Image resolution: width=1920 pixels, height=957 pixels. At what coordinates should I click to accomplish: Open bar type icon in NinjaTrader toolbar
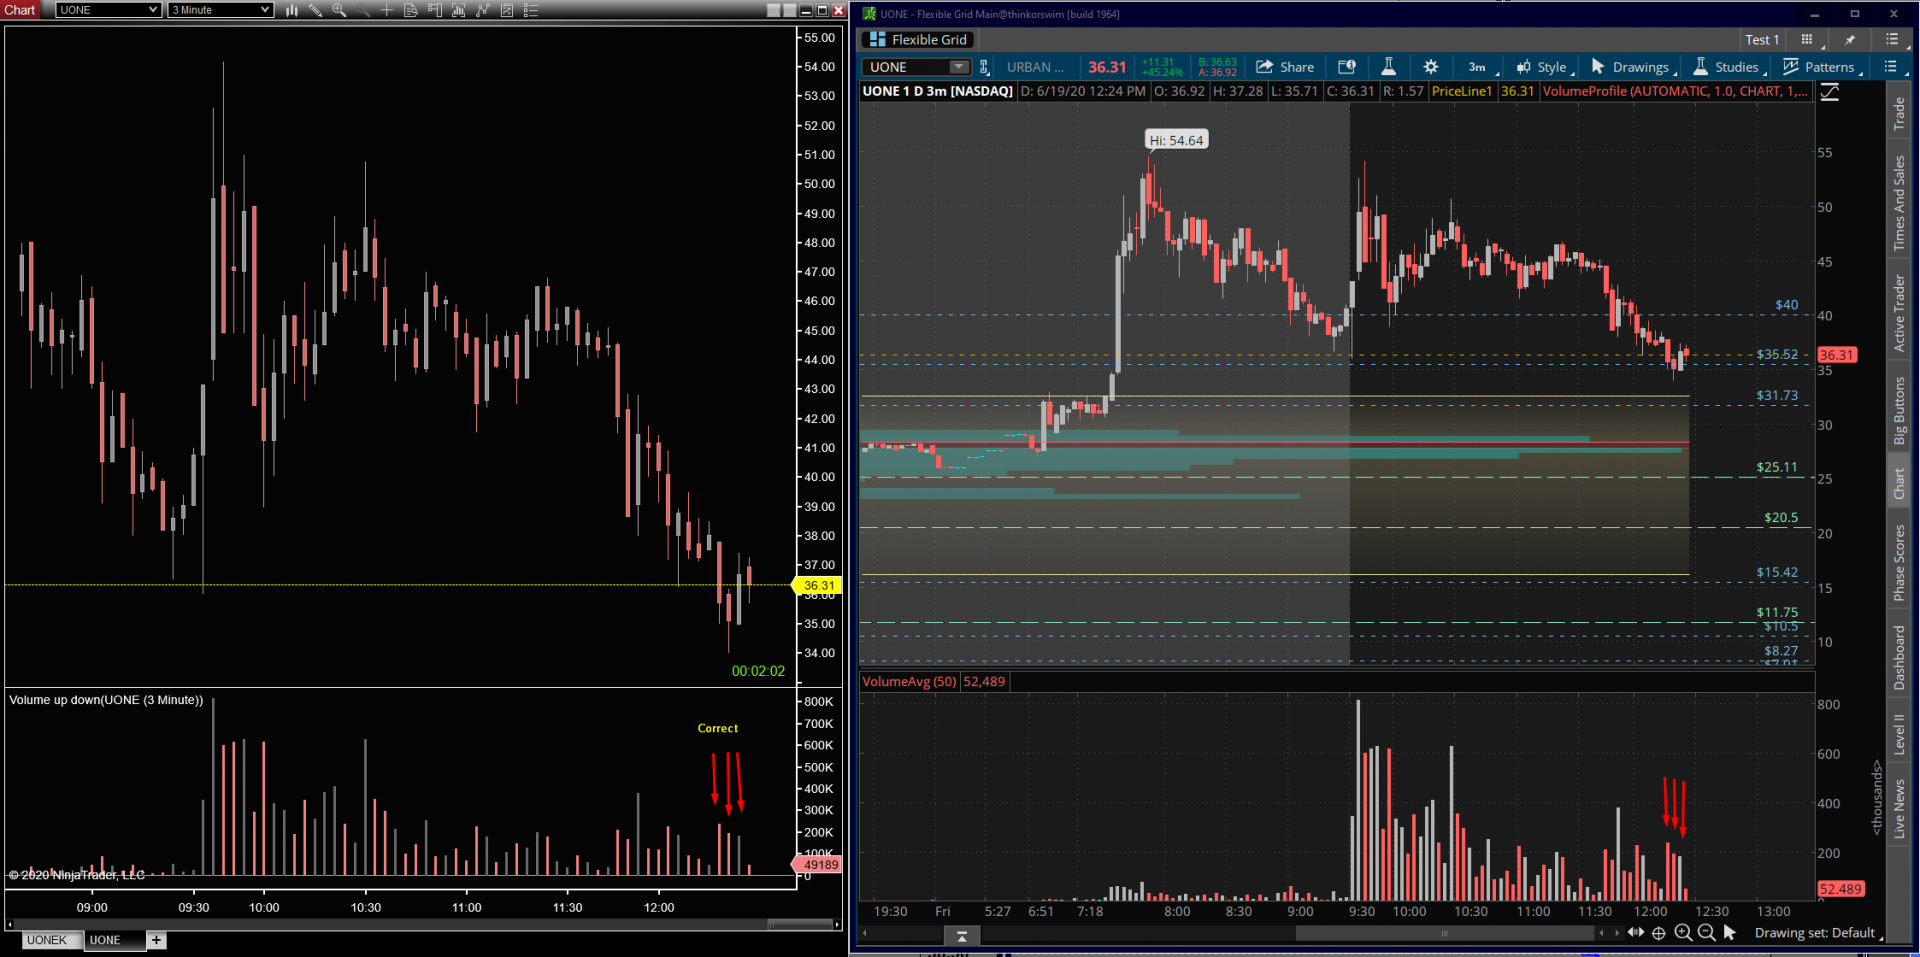[292, 10]
